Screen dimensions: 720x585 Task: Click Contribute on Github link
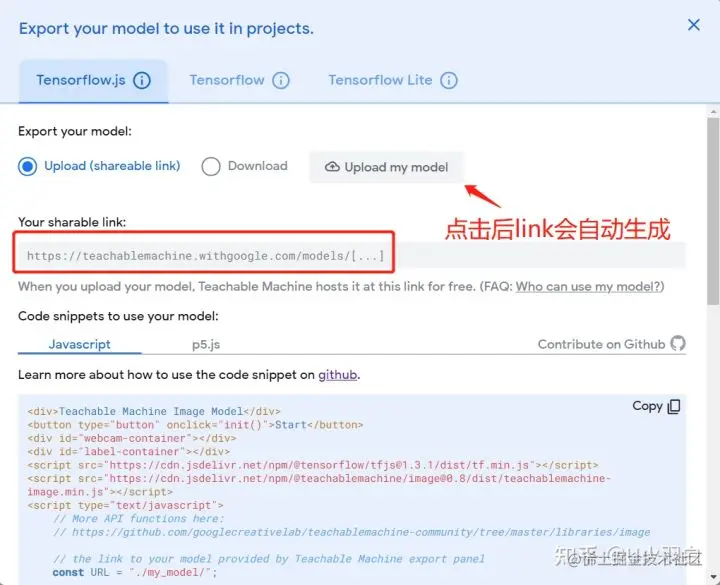point(601,344)
